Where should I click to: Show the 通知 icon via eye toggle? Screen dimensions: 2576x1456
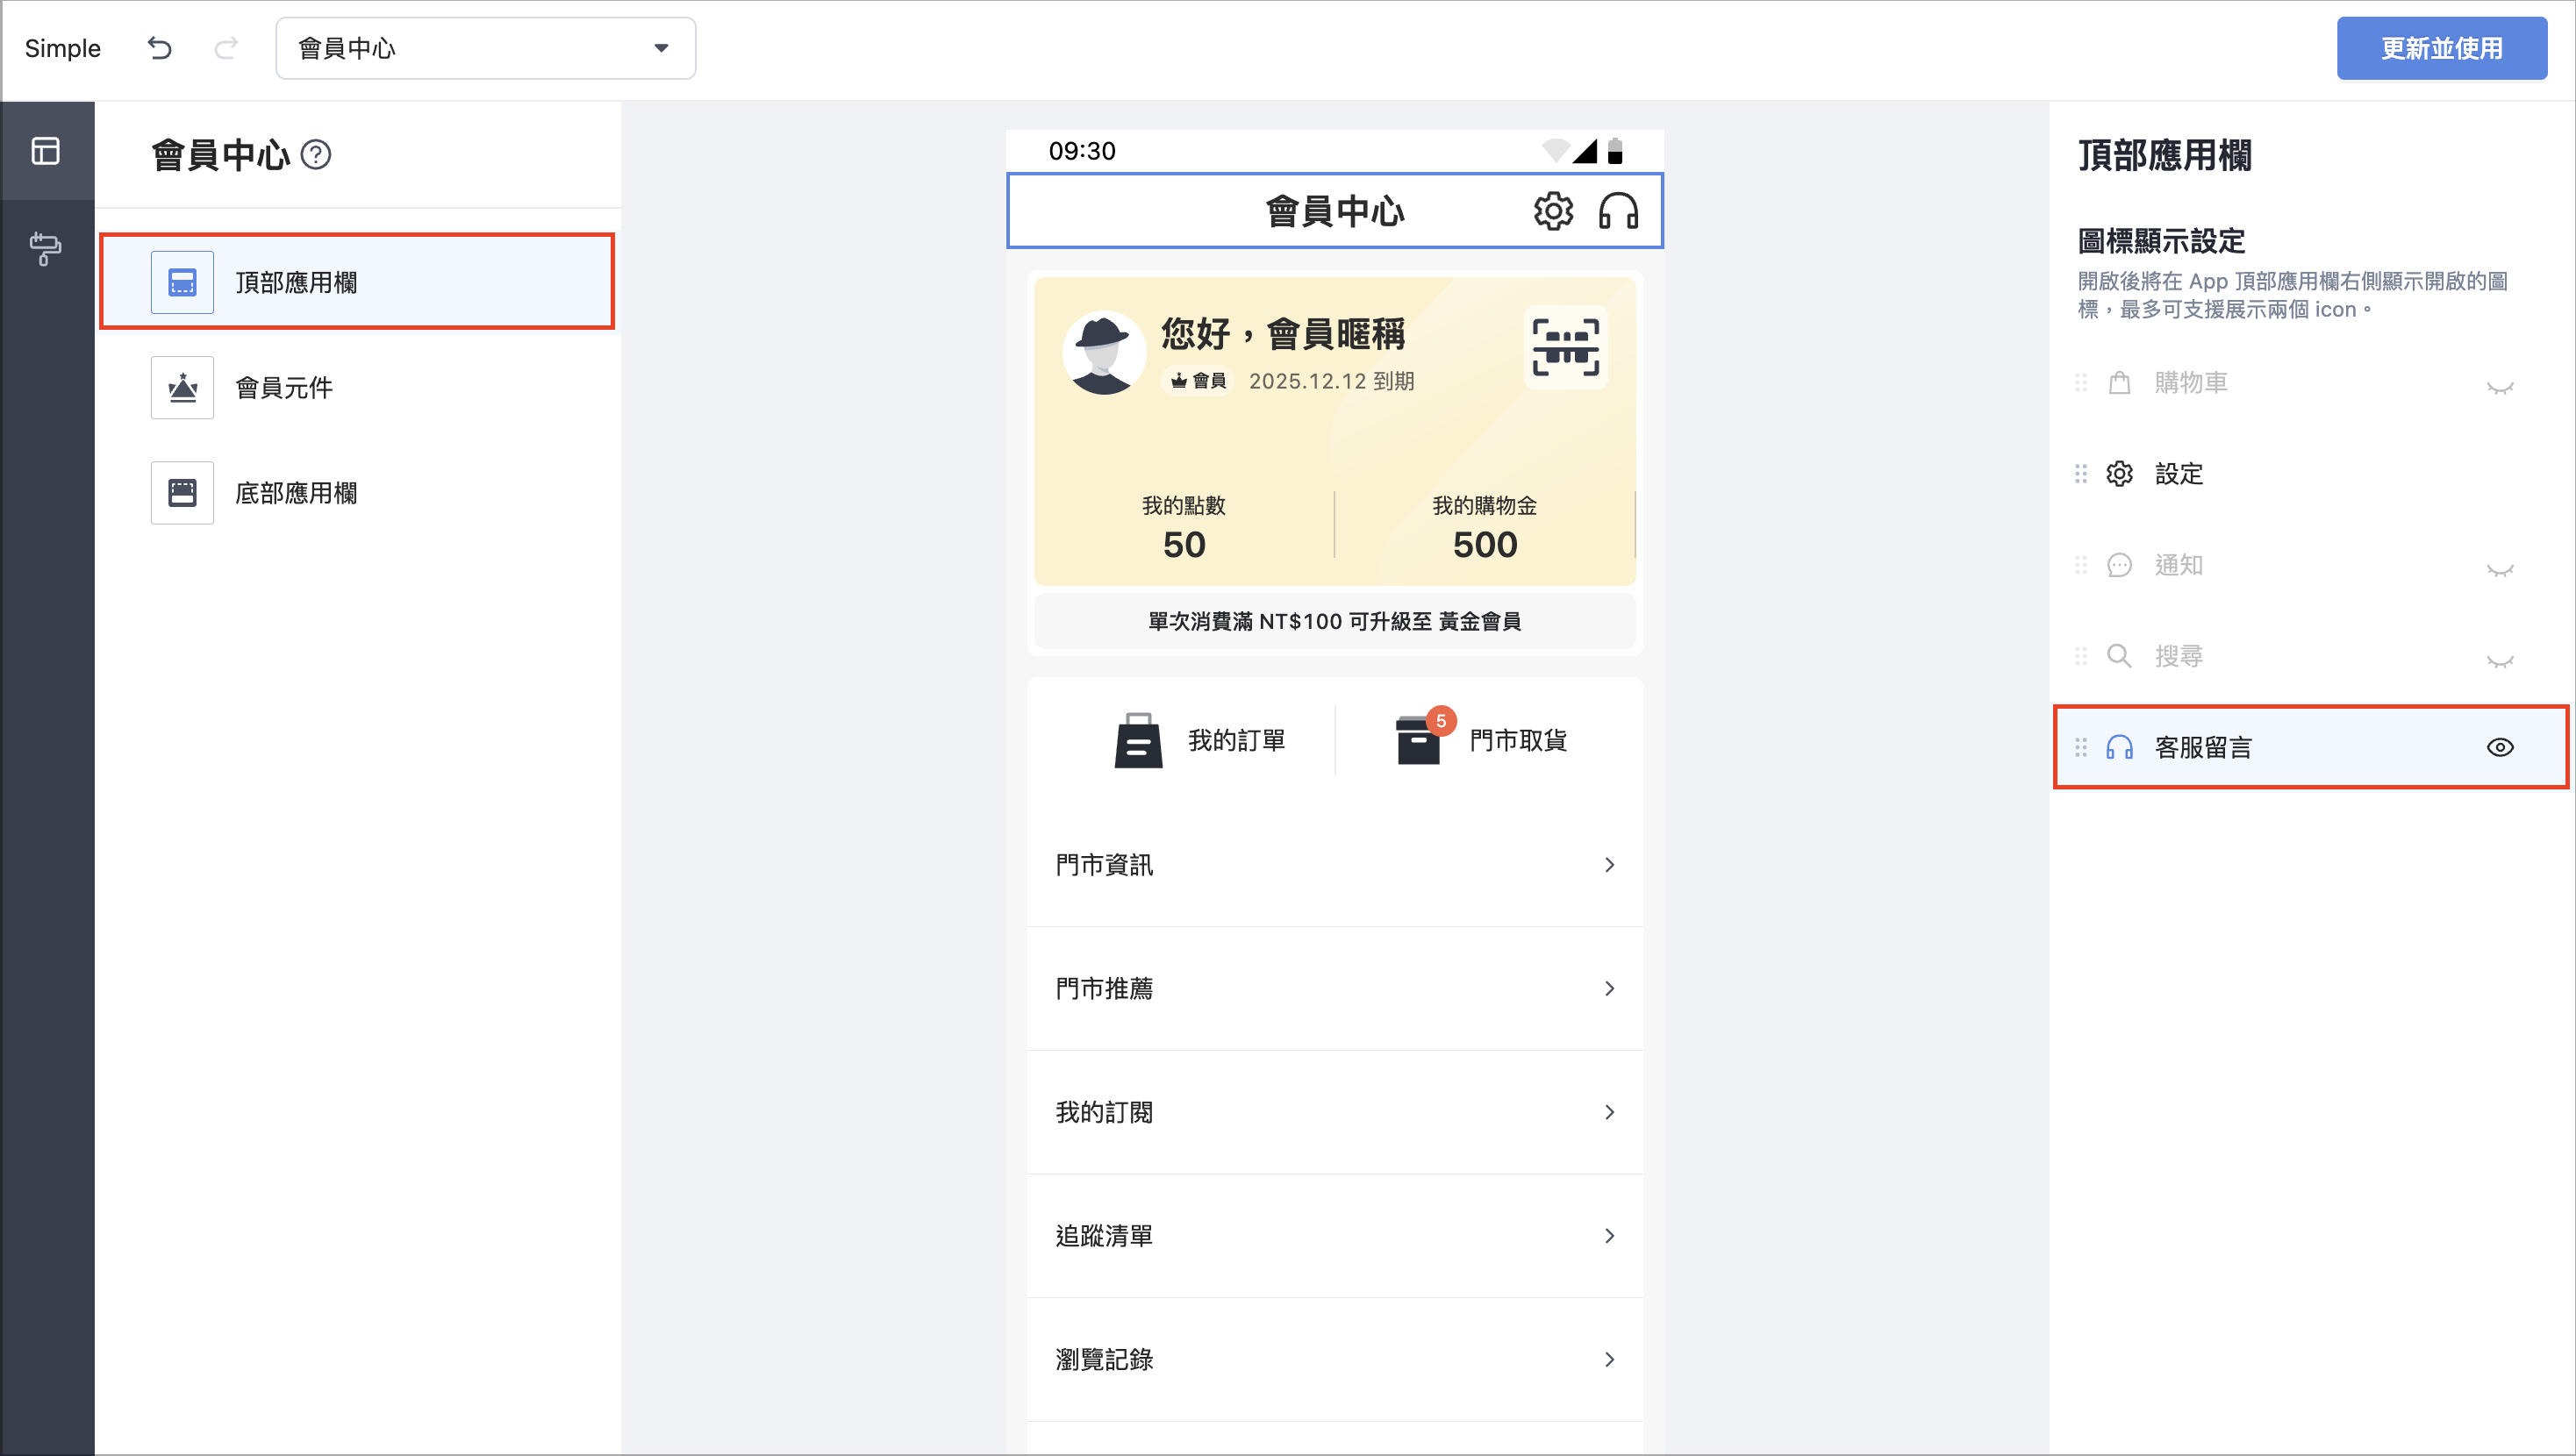tap(2500, 569)
